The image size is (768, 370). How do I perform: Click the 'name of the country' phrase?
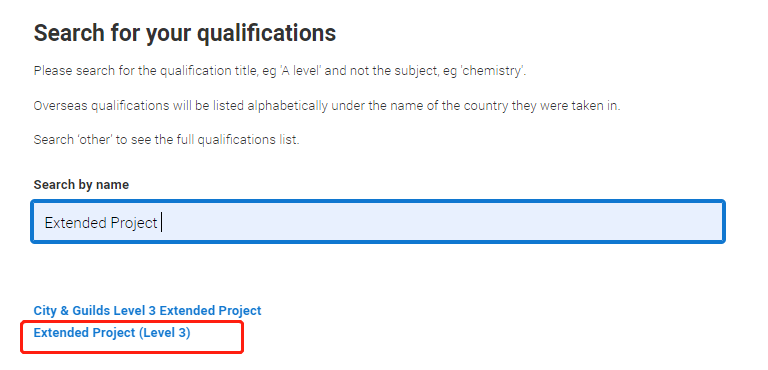pyautogui.click(x=453, y=105)
